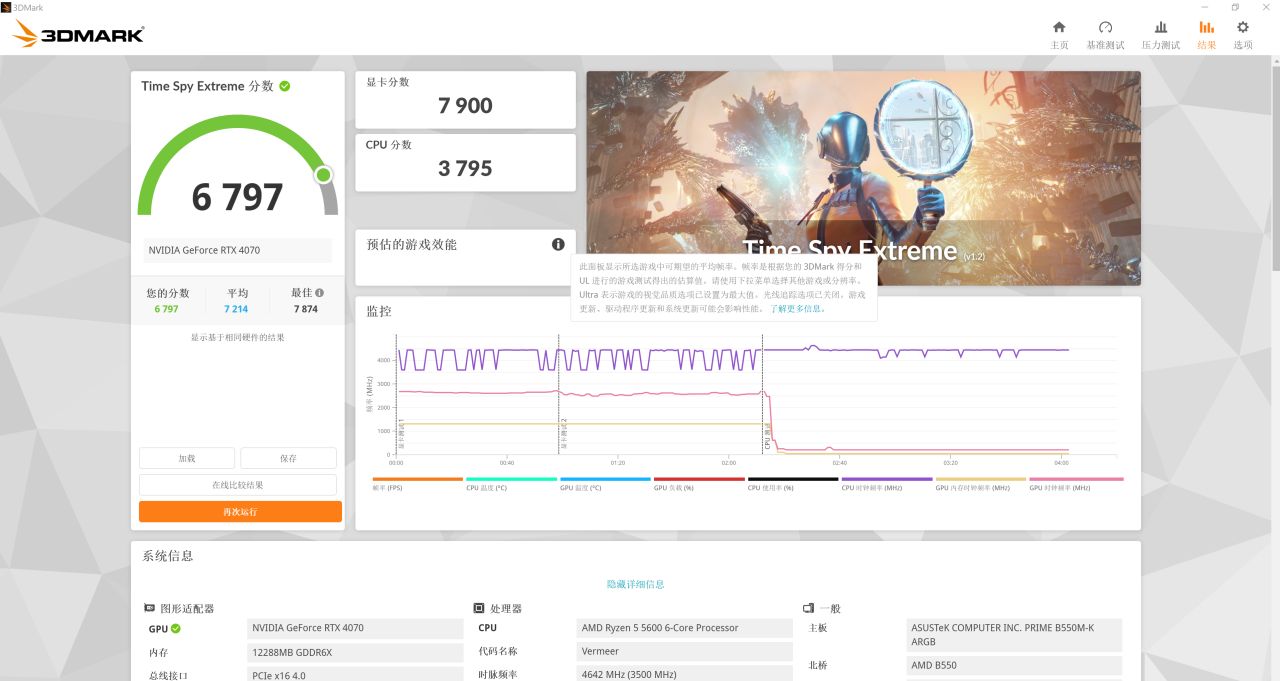Toggle the 帧率 (FPS) orange legend
Viewport: 1280px width, 681px height.
pyautogui.click(x=417, y=484)
